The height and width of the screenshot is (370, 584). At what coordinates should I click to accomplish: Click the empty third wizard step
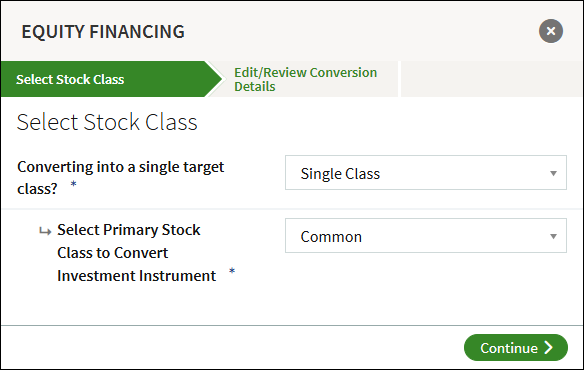click(x=492, y=79)
